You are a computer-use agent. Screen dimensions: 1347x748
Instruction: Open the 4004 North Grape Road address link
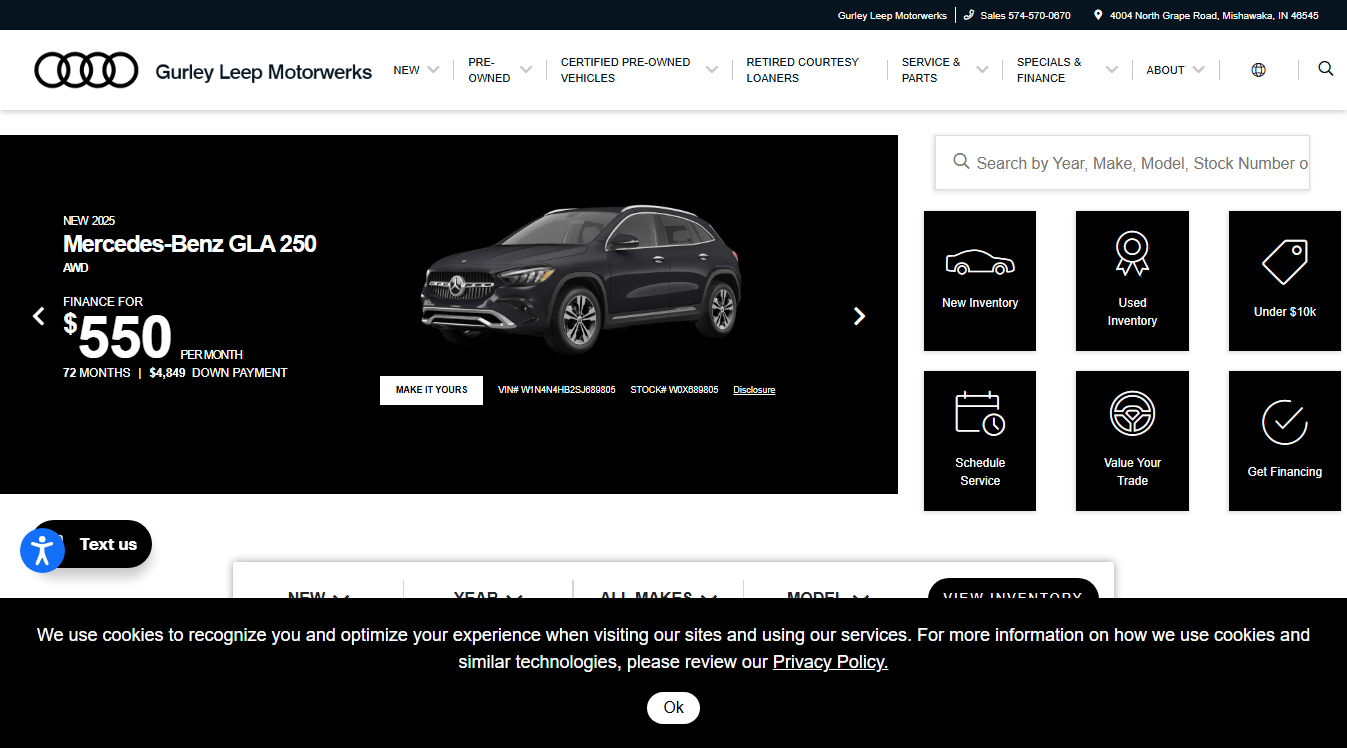click(1214, 15)
